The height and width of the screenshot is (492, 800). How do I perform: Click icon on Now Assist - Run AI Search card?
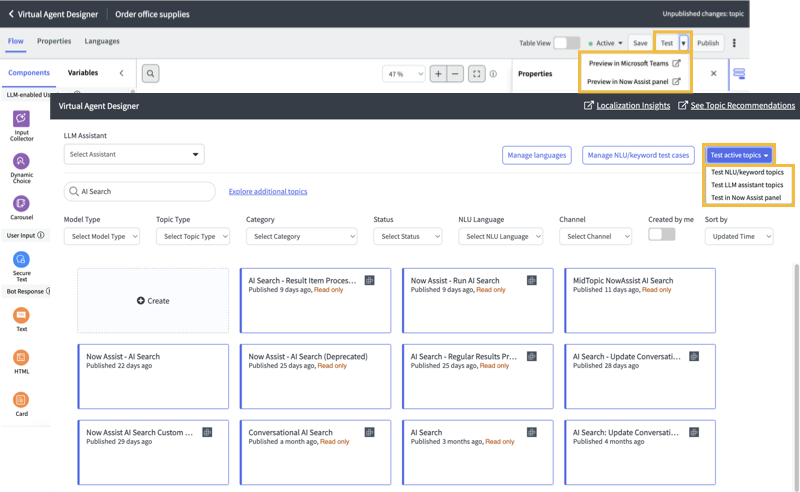(x=532, y=280)
